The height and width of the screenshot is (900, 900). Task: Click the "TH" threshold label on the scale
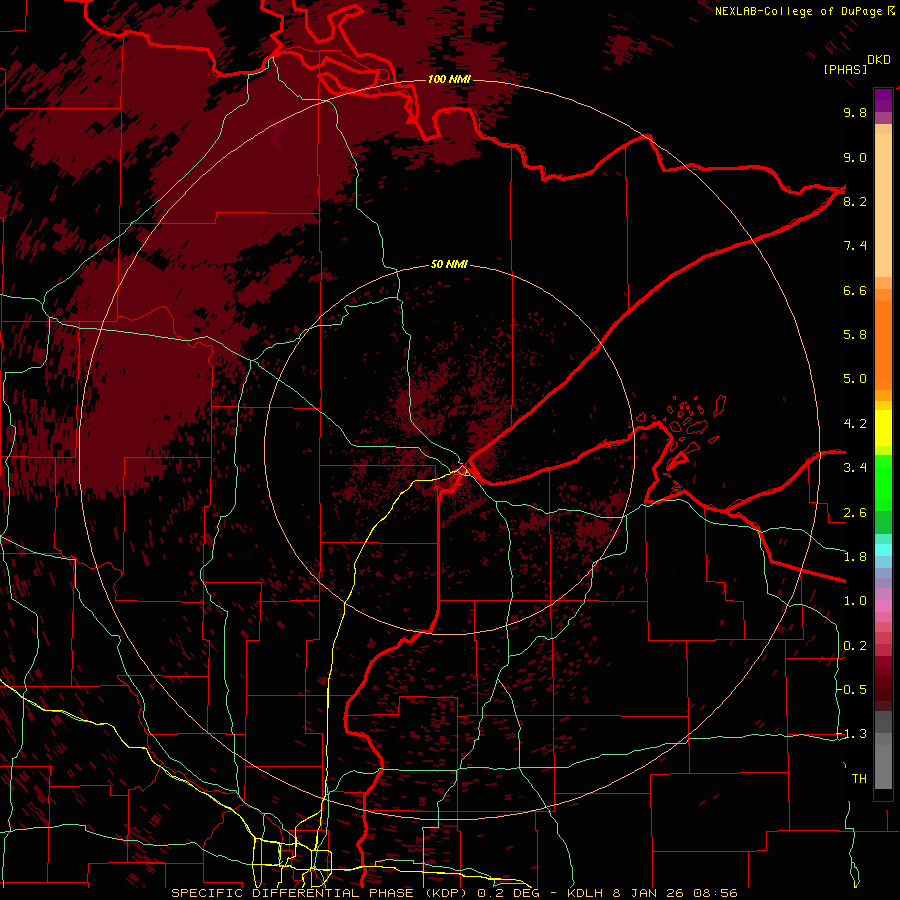pyautogui.click(x=859, y=779)
